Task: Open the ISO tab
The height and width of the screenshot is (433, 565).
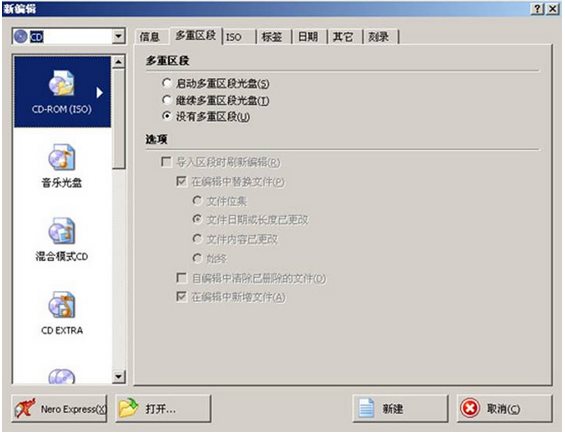Action: 238,37
